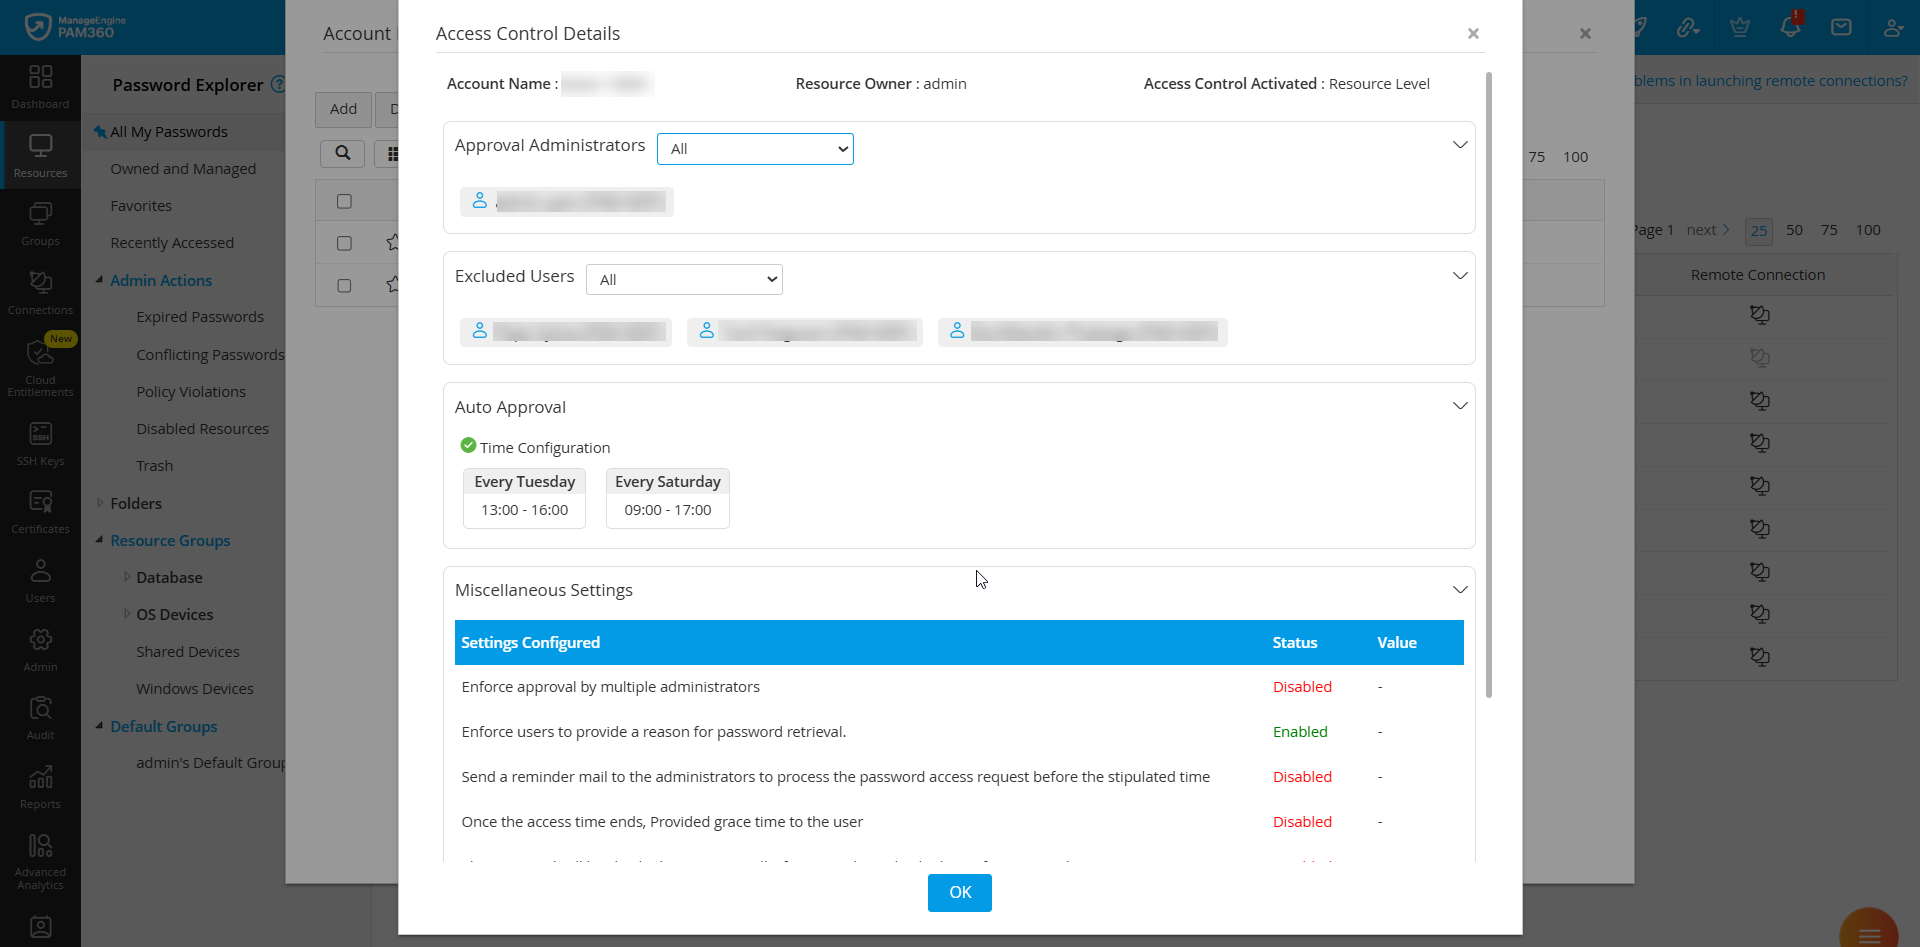Mark the second account row checkbox
Screen dimensions: 1920x947
(x=344, y=285)
